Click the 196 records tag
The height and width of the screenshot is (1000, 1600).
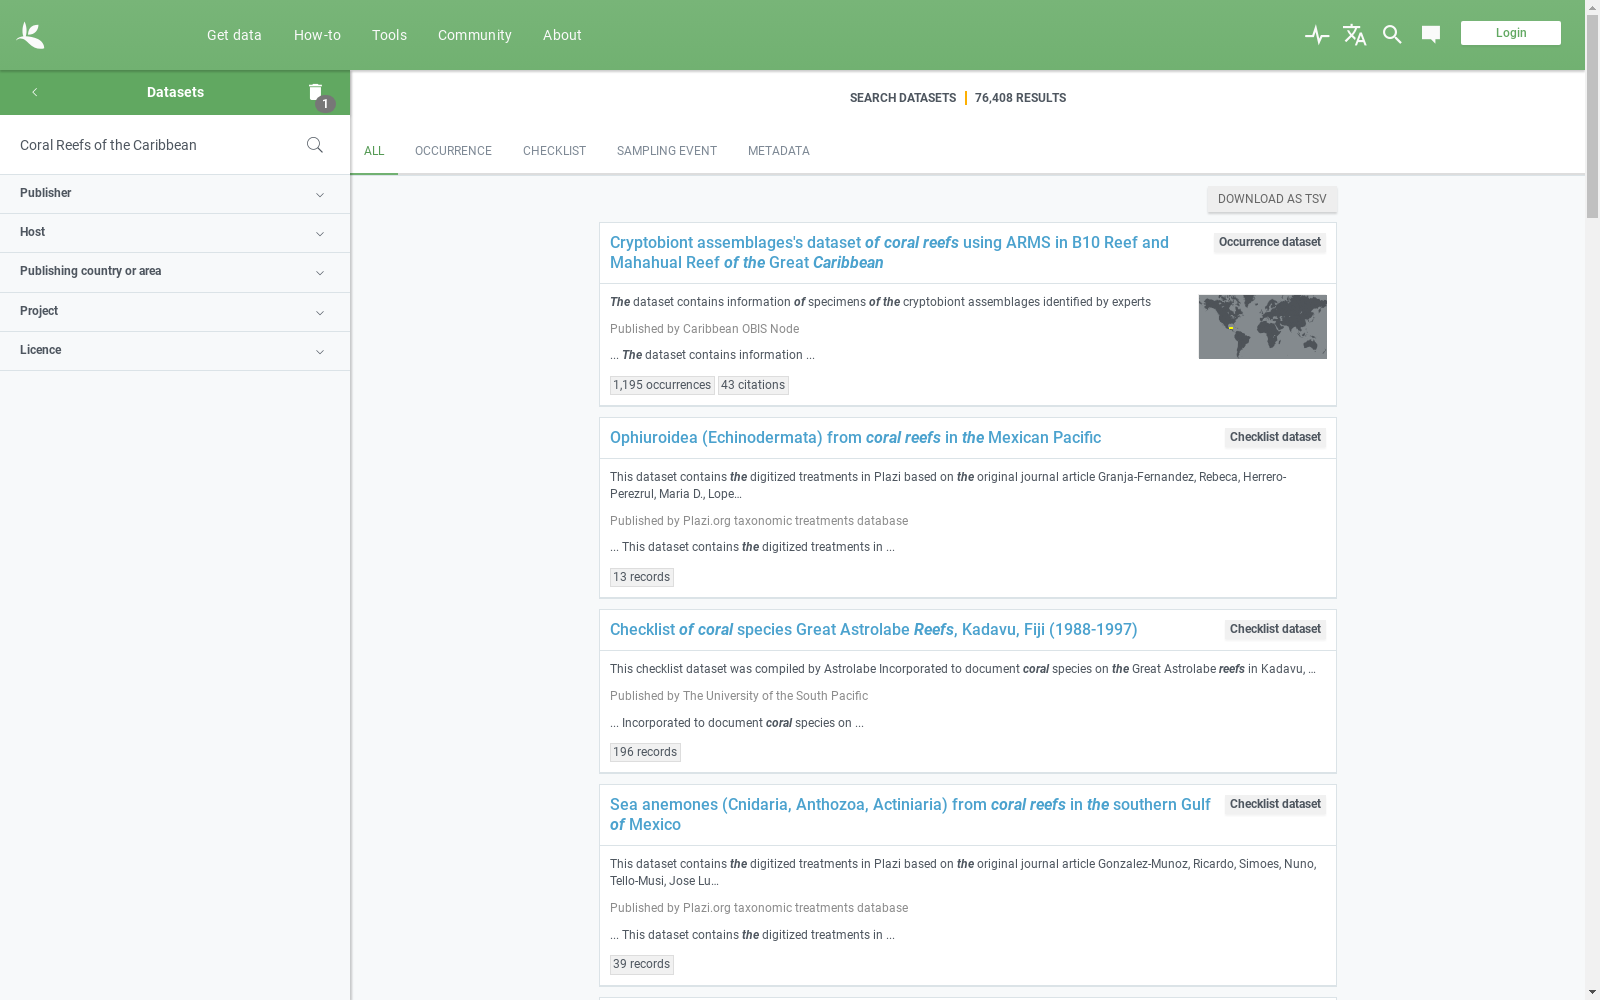[645, 752]
